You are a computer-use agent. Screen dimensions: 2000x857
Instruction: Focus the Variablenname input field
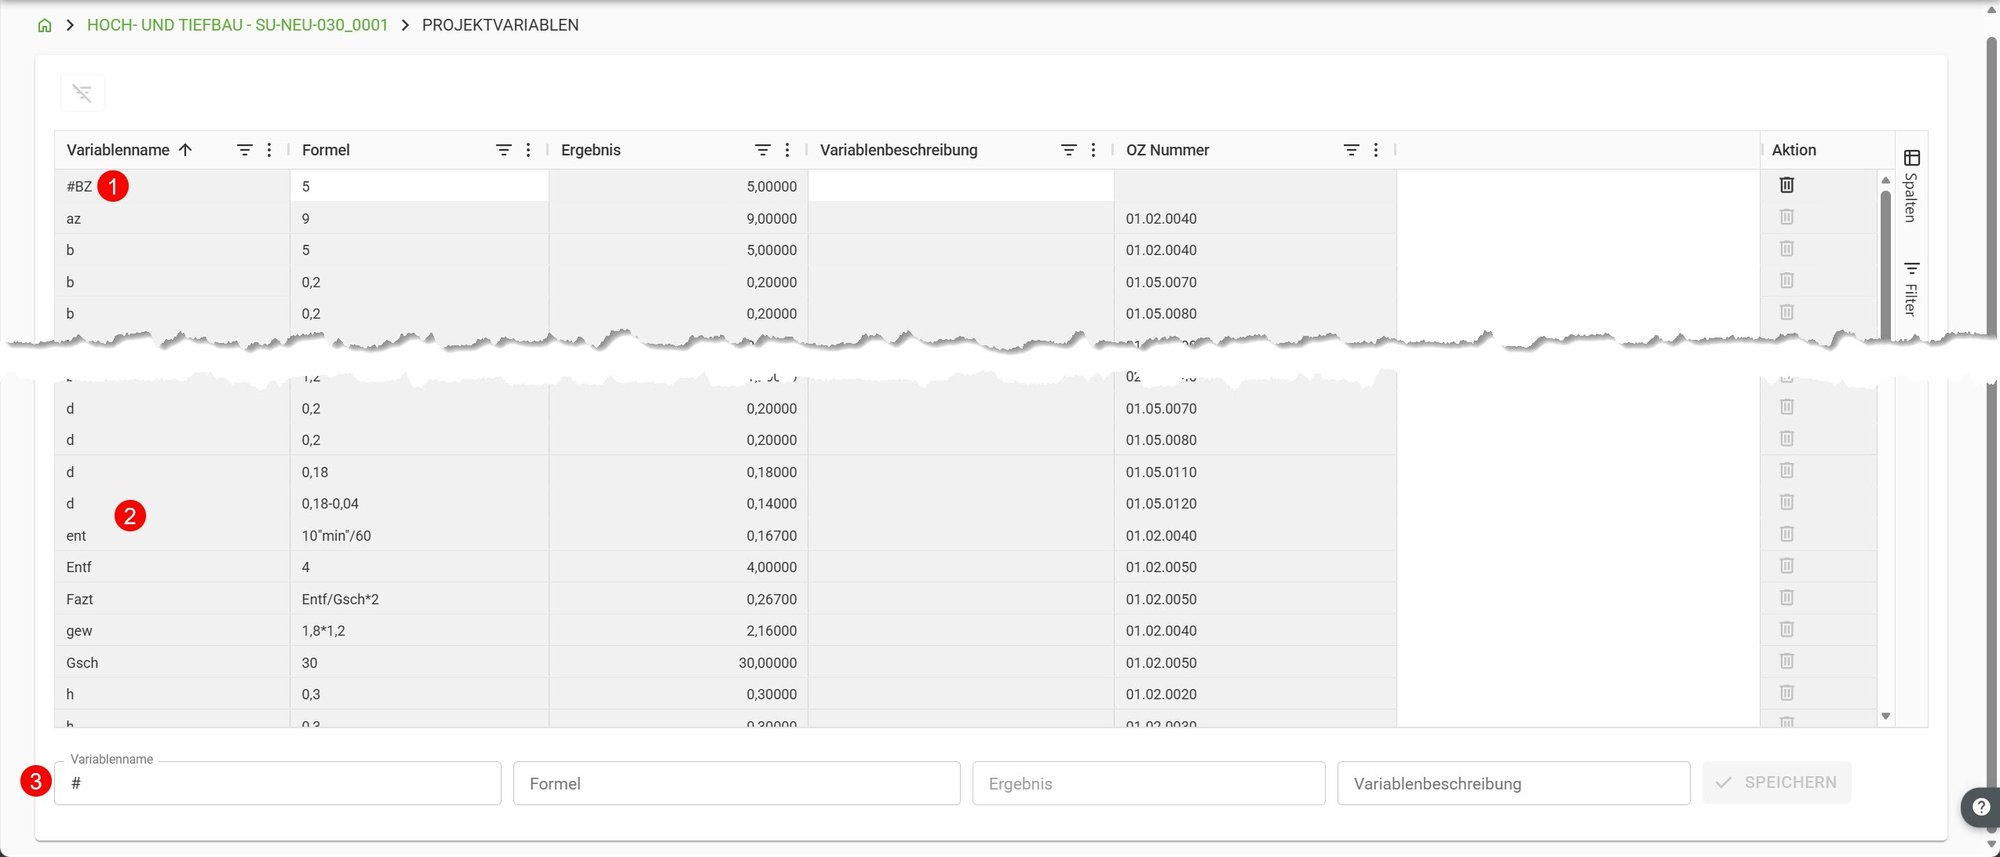pos(278,783)
